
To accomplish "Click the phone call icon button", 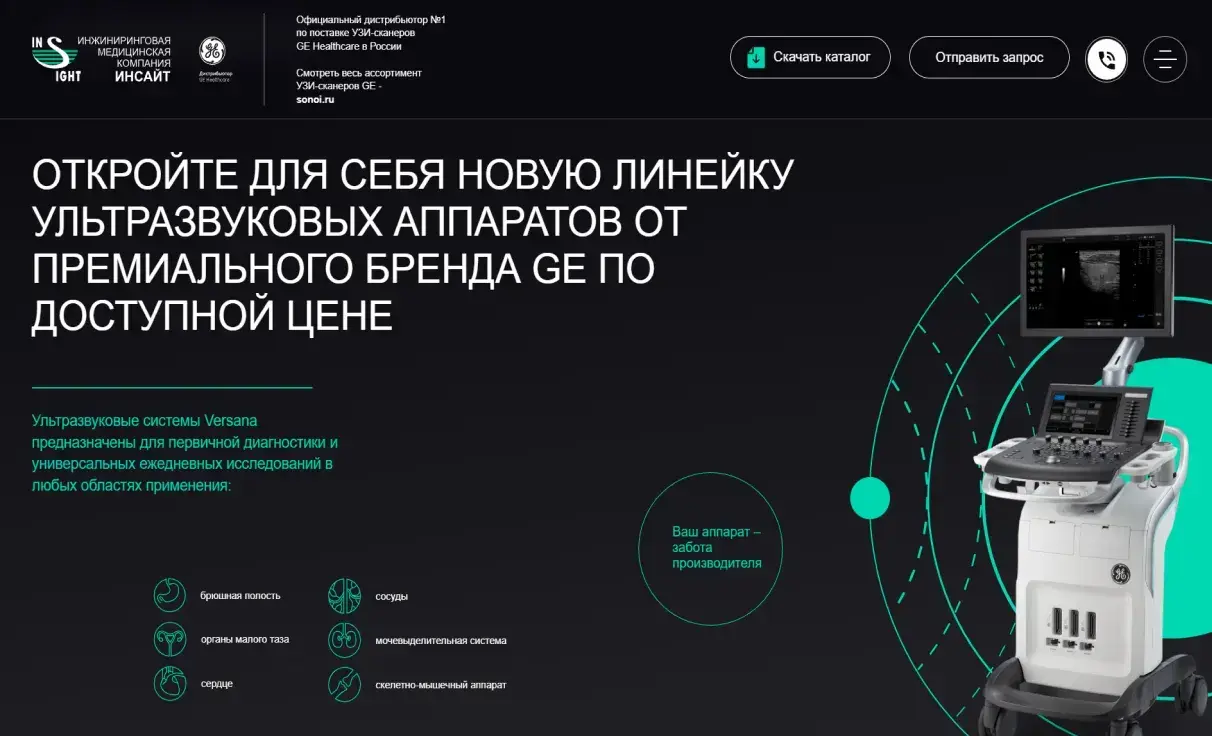I will pyautogui.click(x=1107, y=59).
